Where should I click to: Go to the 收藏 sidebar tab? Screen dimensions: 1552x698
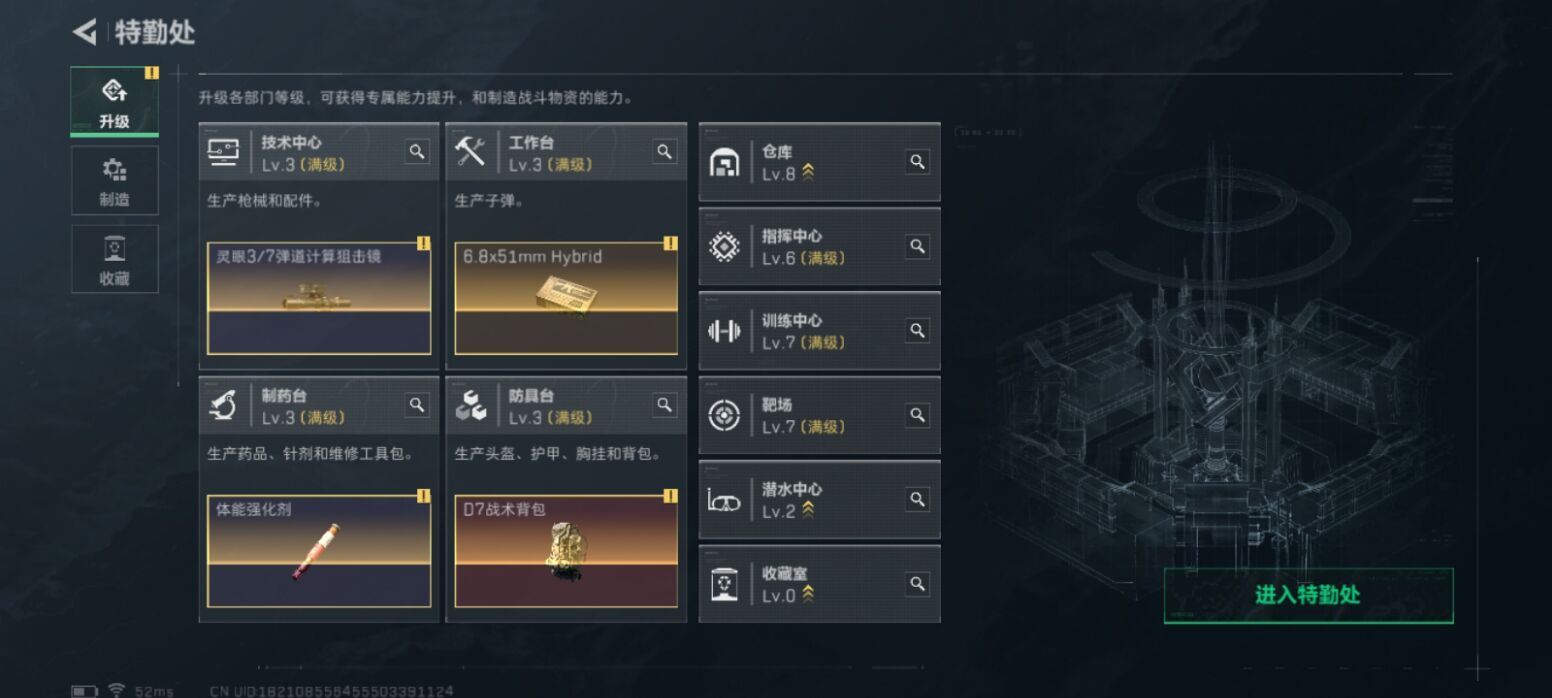(114, 258)
